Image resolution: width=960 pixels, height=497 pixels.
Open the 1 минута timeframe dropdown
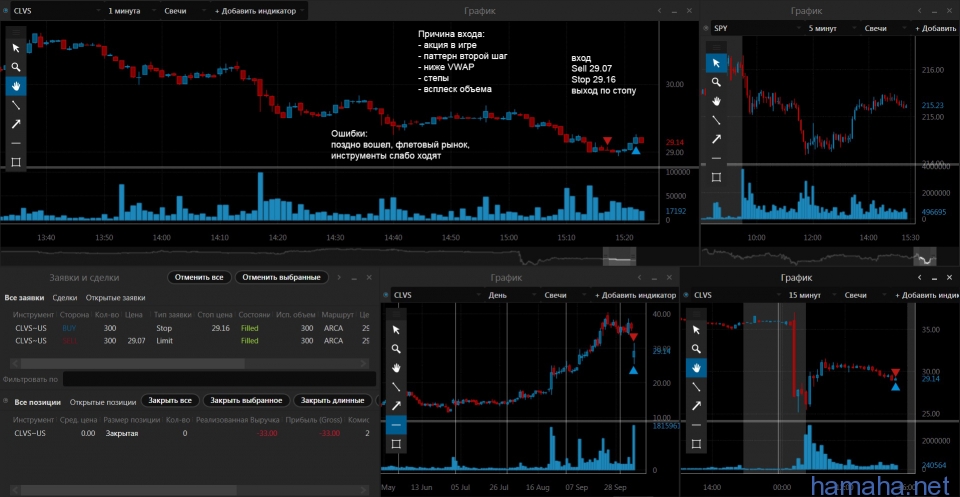click(x=132, y=11)
